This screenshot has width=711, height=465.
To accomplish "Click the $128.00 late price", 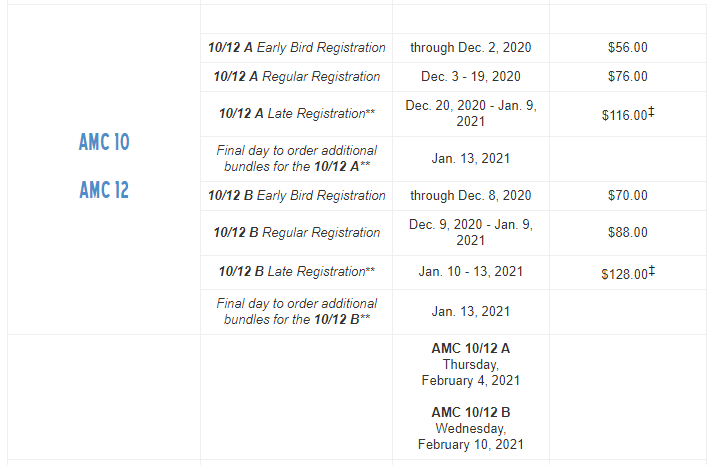I will pos(628,273).
